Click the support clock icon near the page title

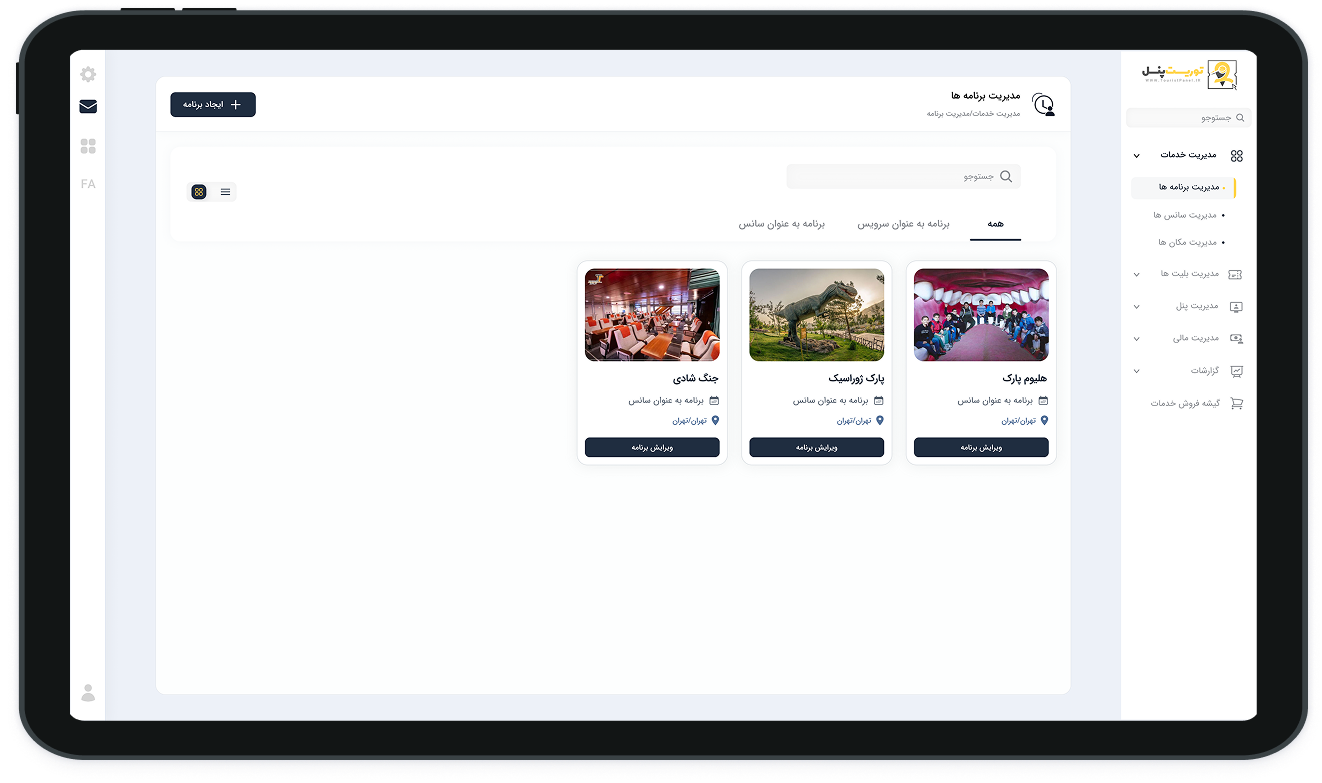pyautogui.click(x=1043, y=104)
